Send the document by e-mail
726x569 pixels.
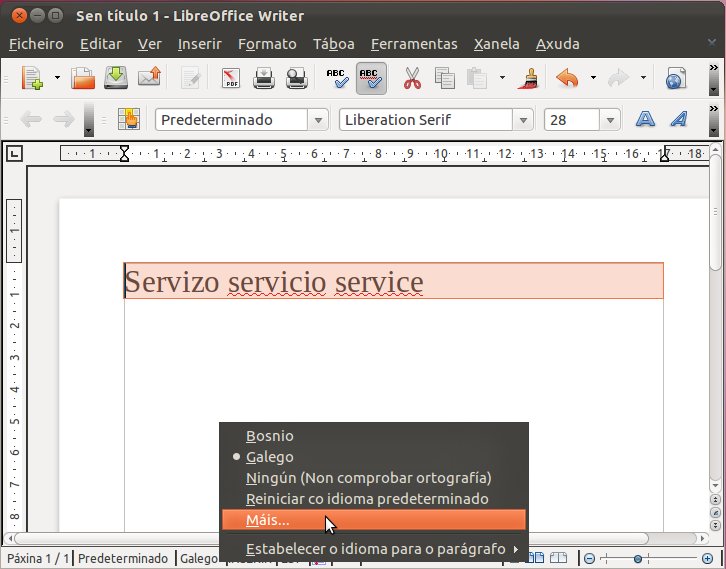point(149,78)
